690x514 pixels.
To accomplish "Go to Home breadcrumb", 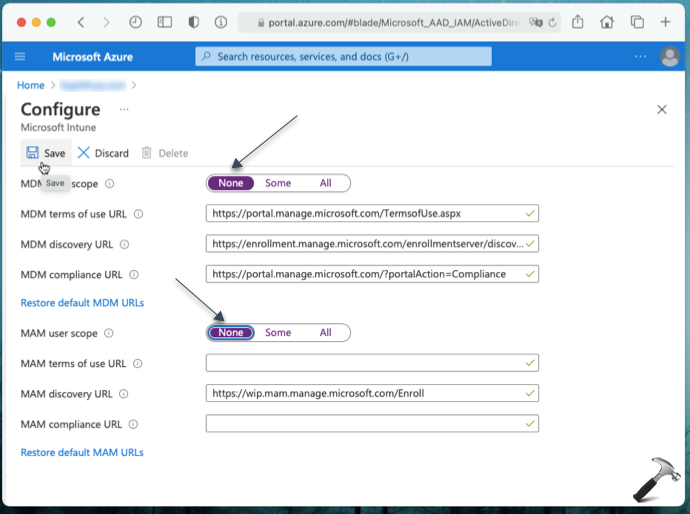I will [x=30, y=85].
